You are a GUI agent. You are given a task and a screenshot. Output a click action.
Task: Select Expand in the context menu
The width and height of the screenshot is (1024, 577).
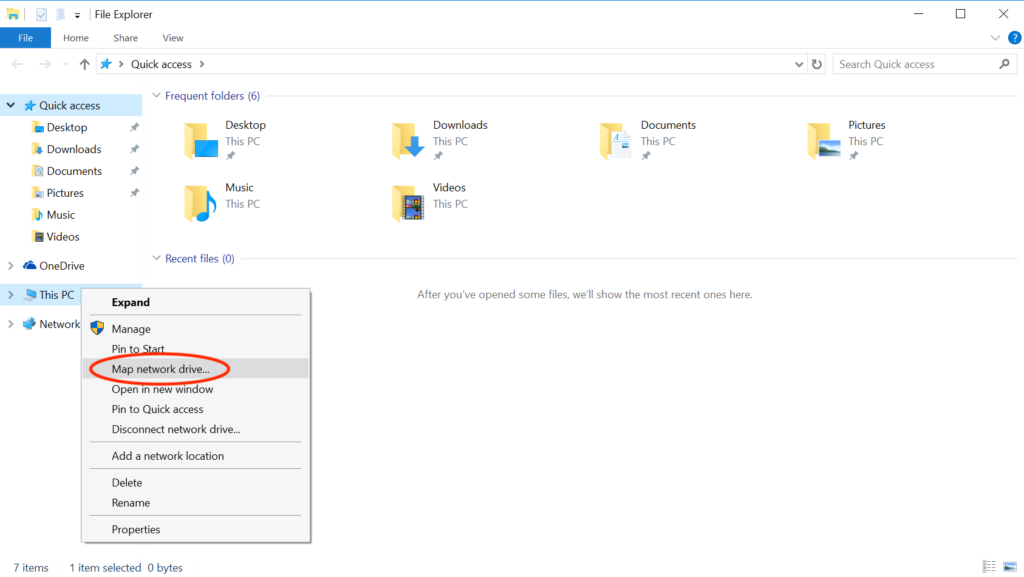coord(196,302)
